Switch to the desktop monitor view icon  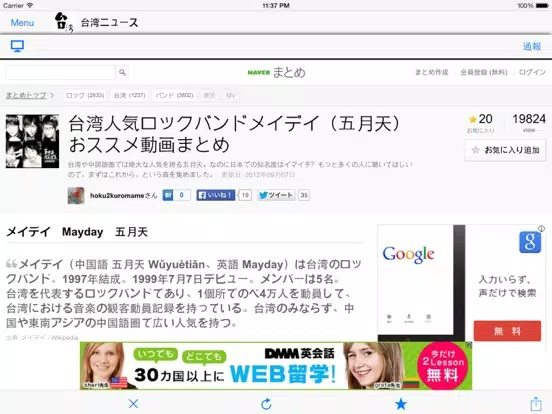[x=17, y=46]
